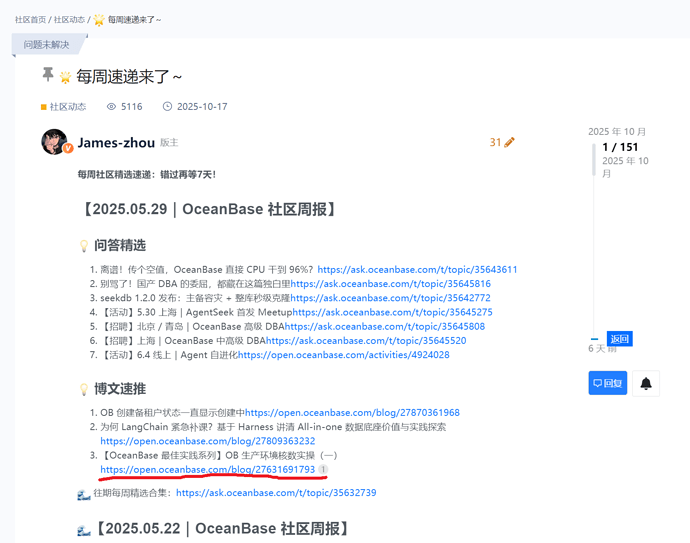Click the wave emoji before 往期每周精选合集
The image size is (690, 543).
(84, 495)
